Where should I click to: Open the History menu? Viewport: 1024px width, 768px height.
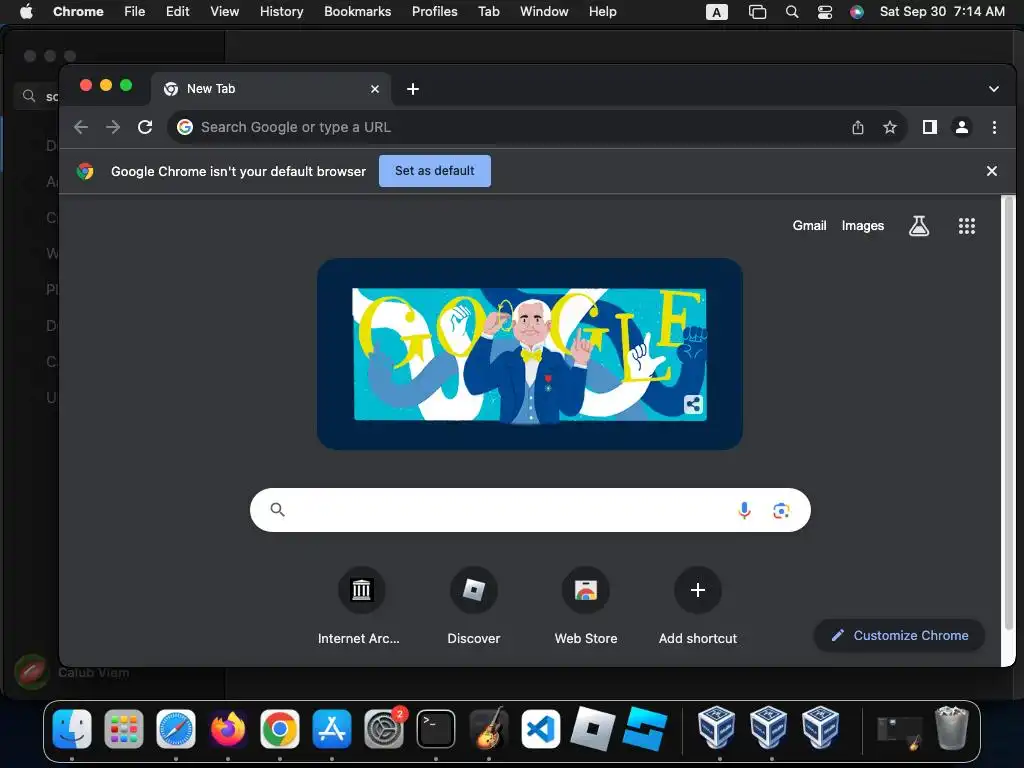tap(281, 11)
